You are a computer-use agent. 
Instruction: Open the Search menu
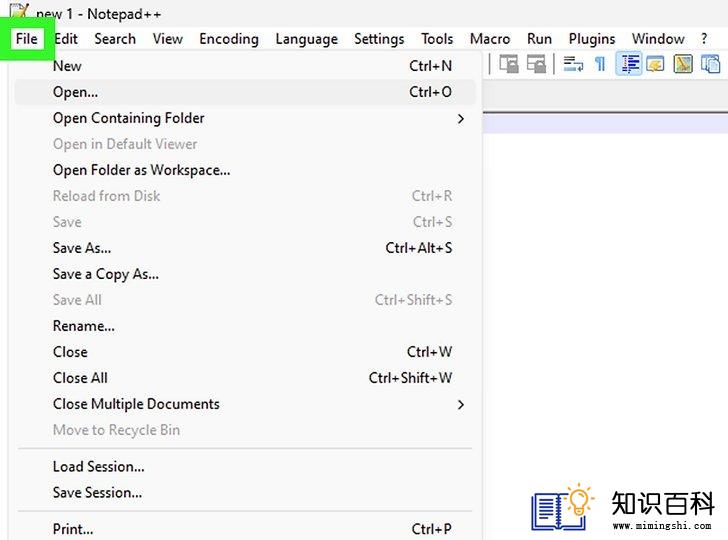[115, 39]
